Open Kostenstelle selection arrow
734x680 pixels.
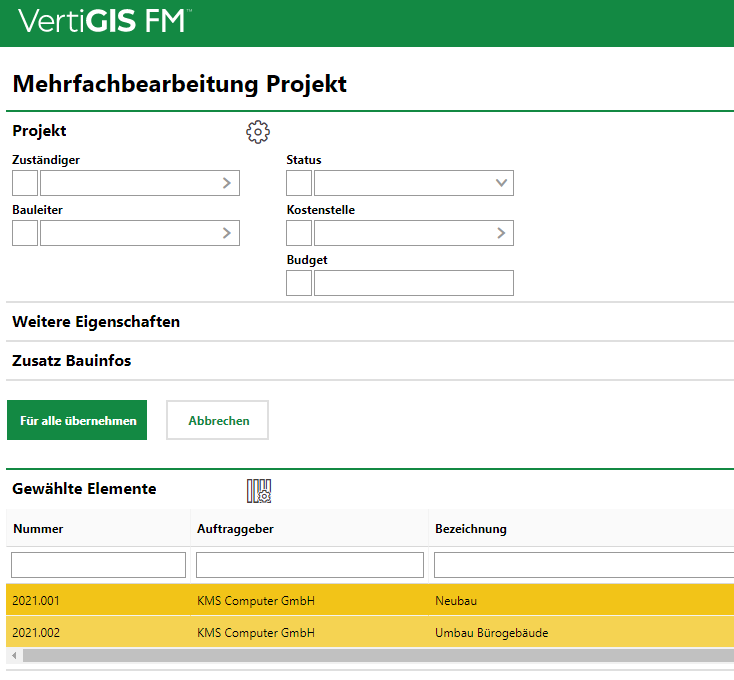501,233
